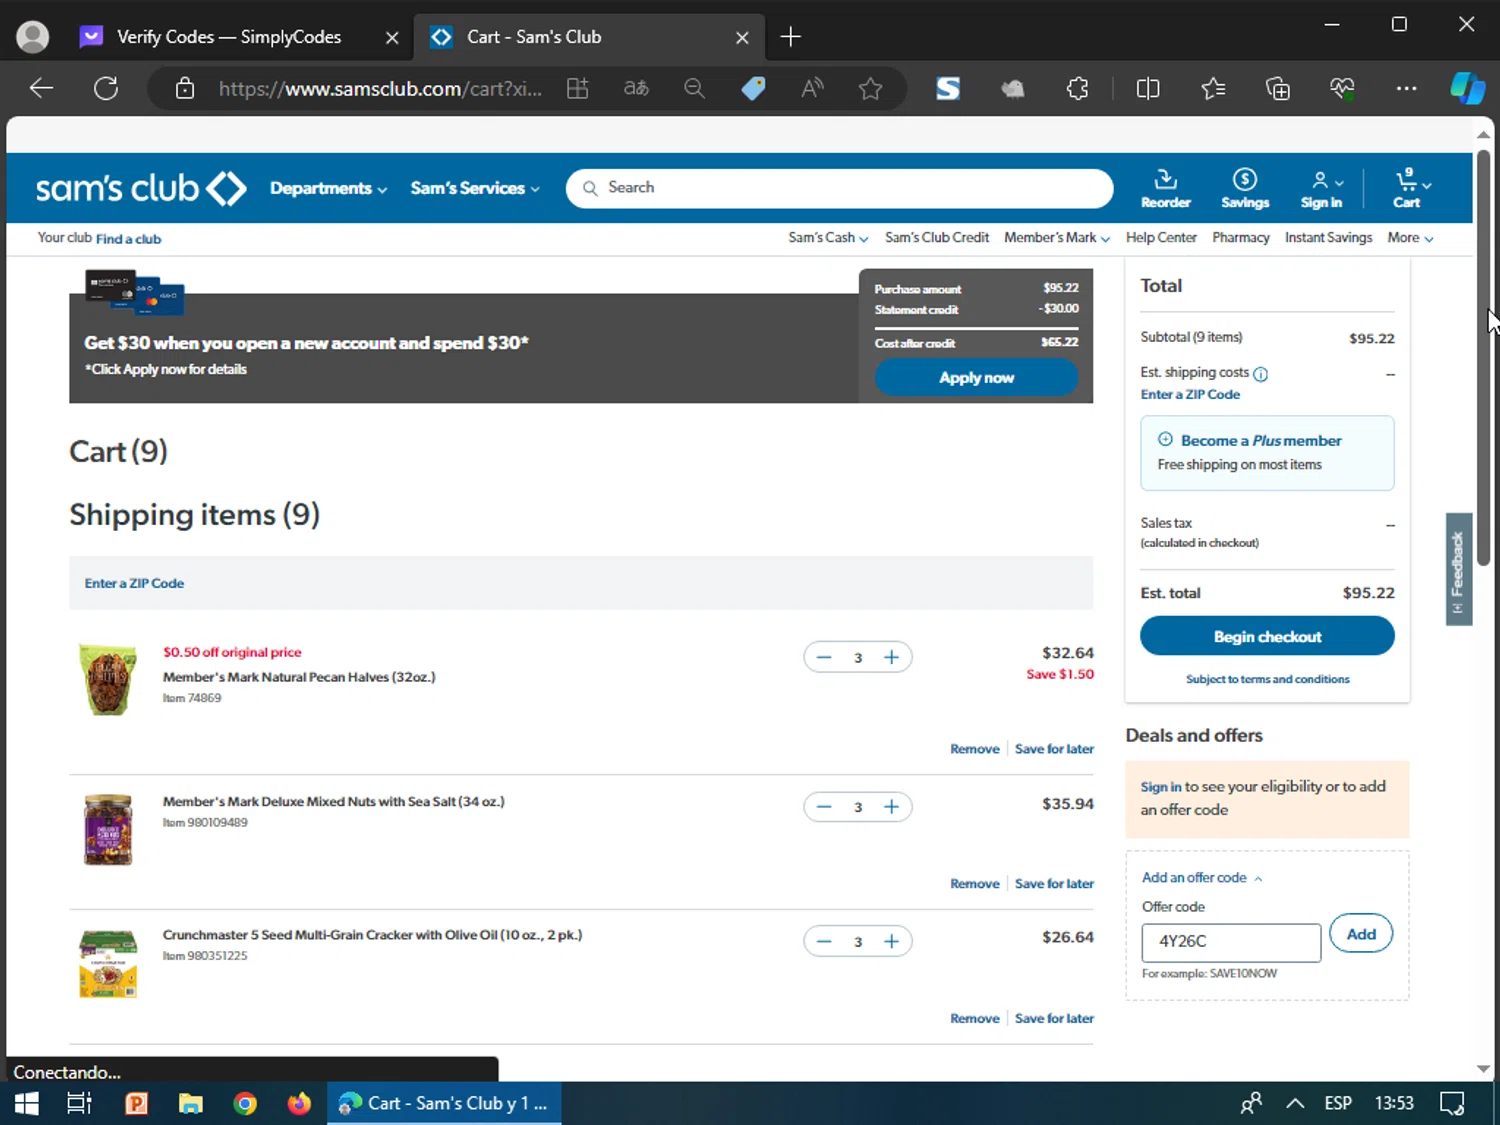The width and height of the screenshot is (1500, 1125).
Task: Click Find a club link
Action: pos(128,239)
